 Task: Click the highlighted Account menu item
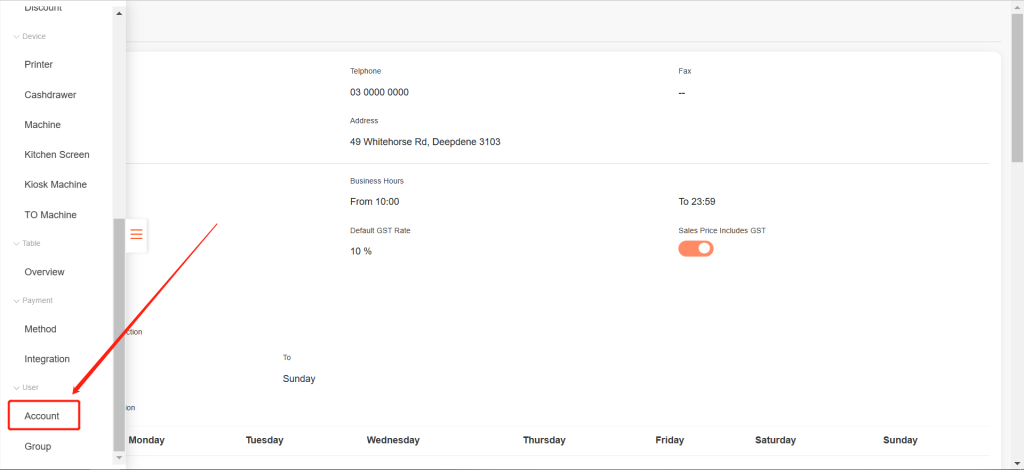[x=42, y=416]
